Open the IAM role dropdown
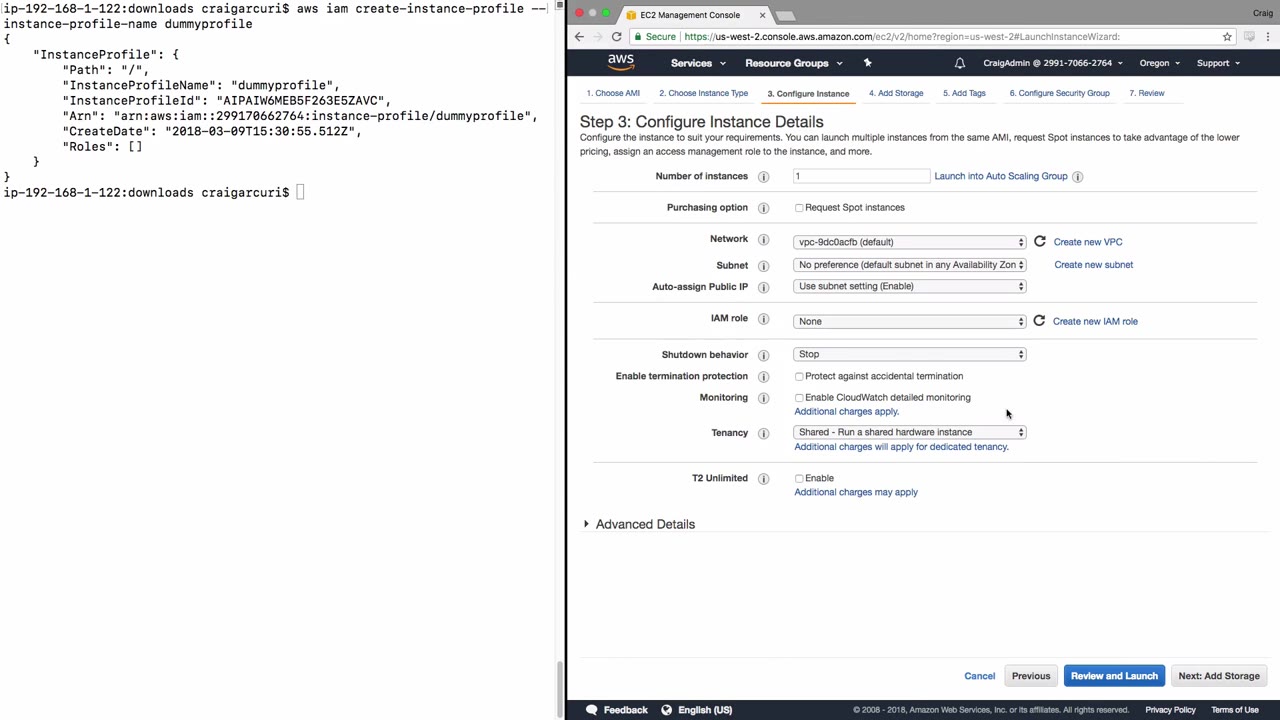 910,321
